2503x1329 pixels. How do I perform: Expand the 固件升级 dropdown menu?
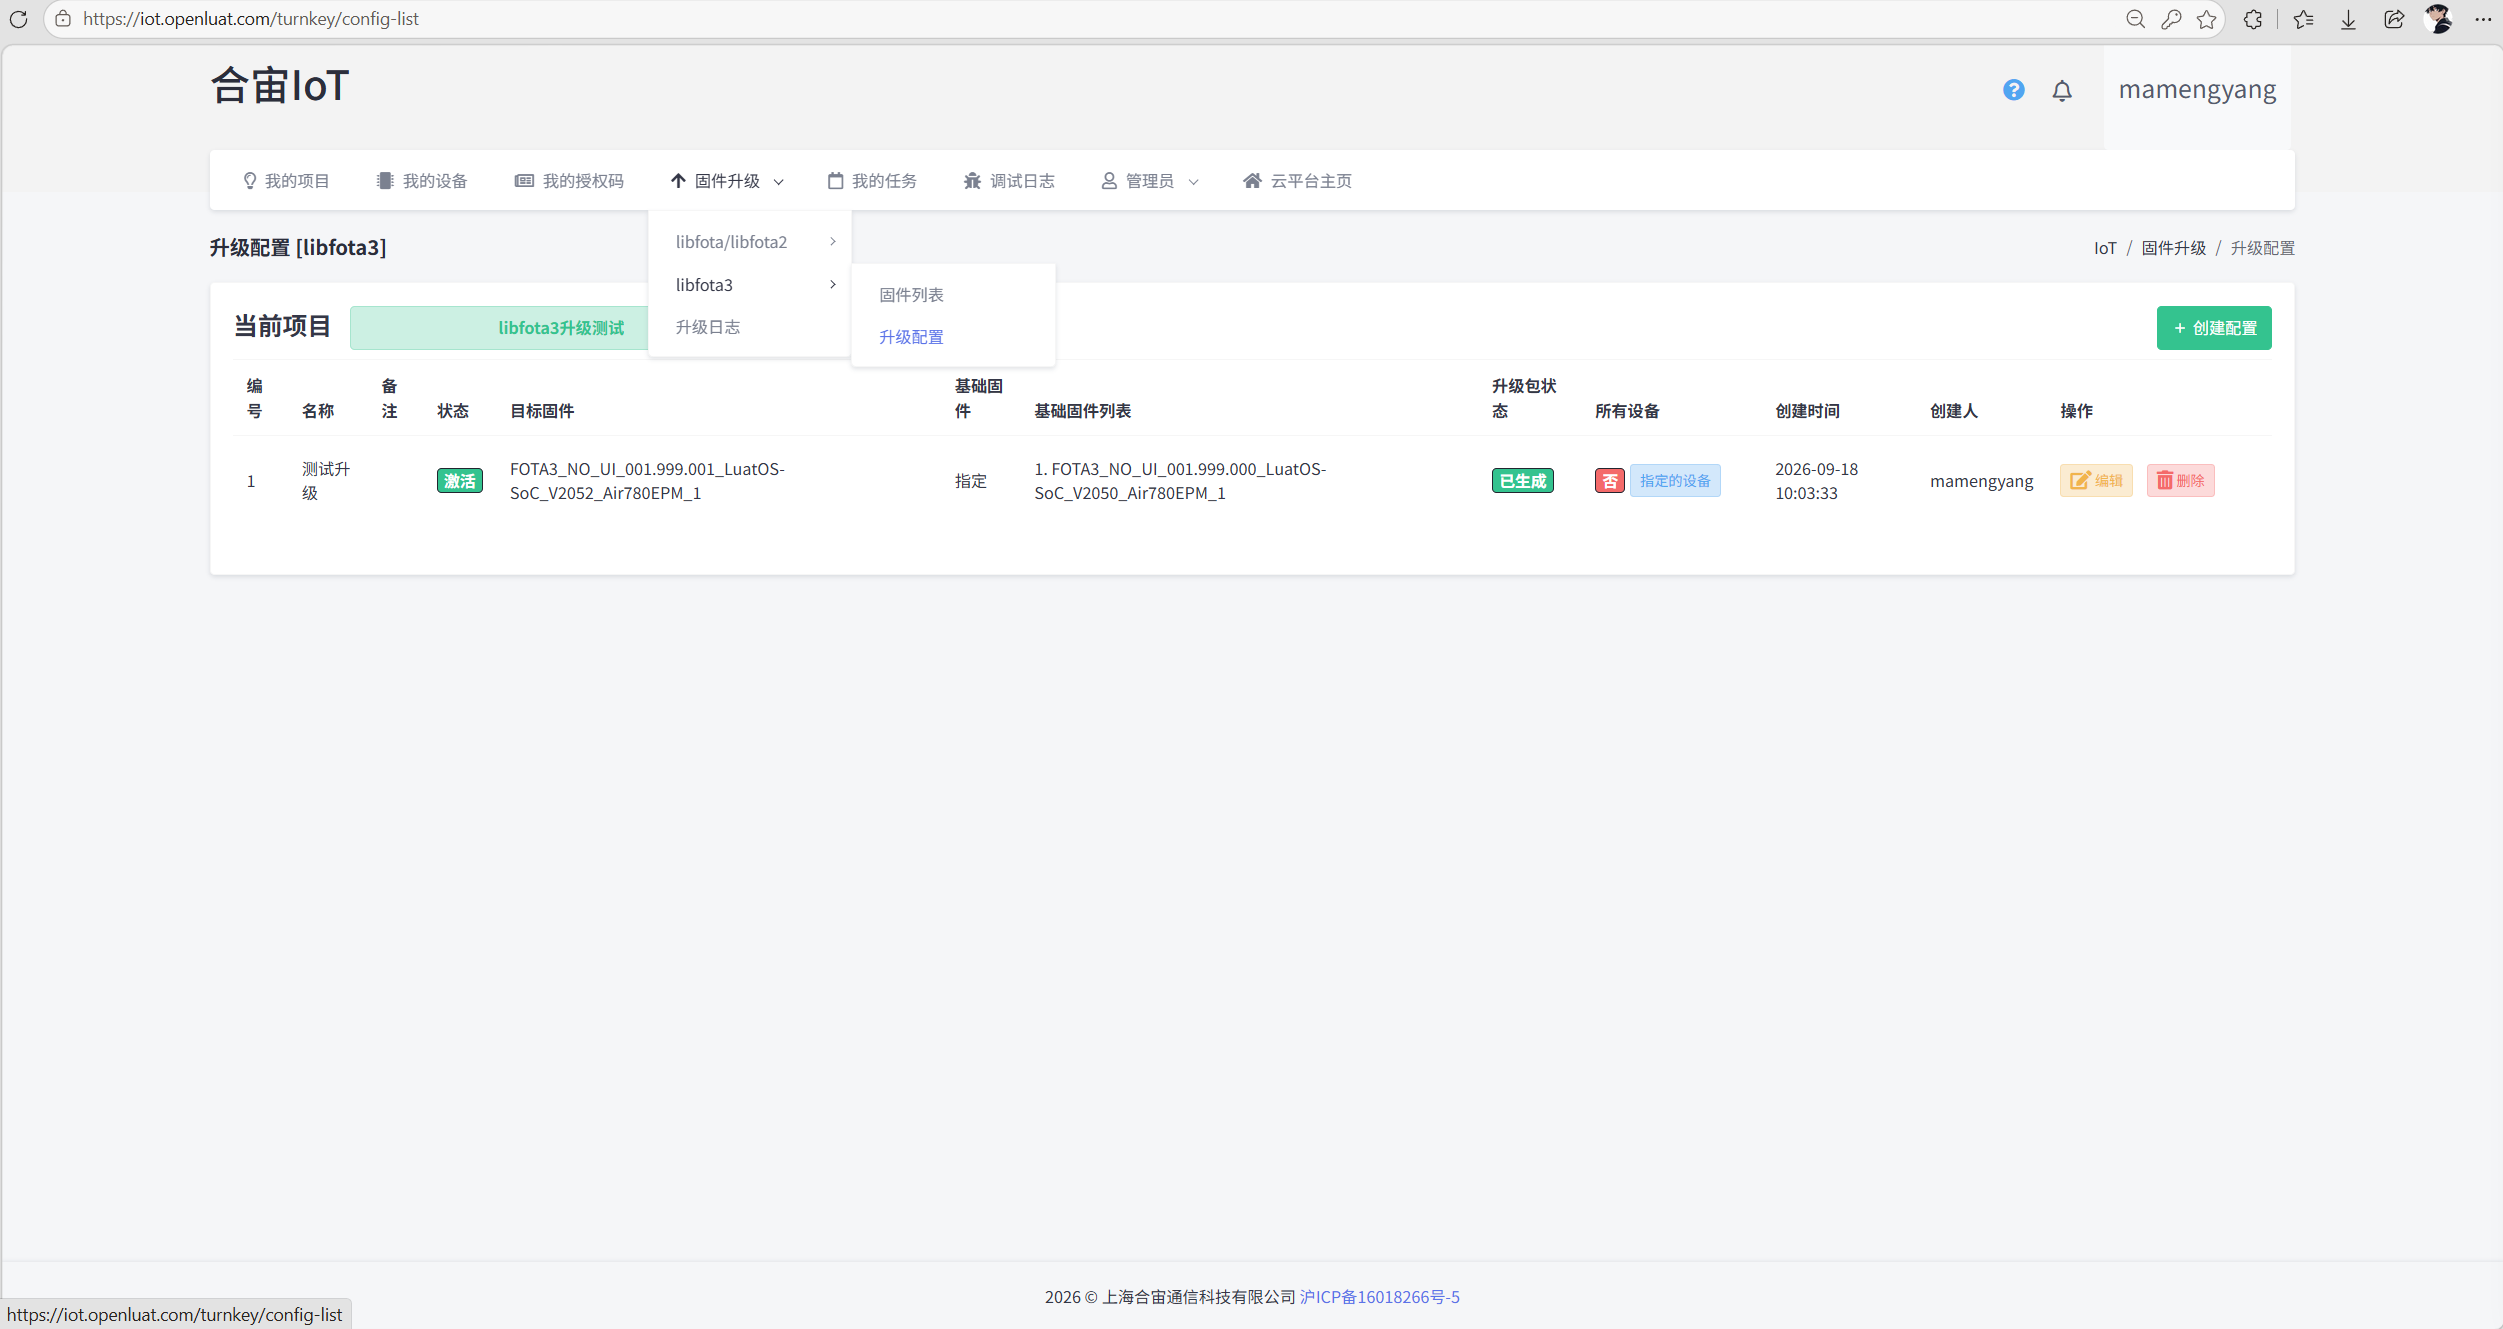727,181
